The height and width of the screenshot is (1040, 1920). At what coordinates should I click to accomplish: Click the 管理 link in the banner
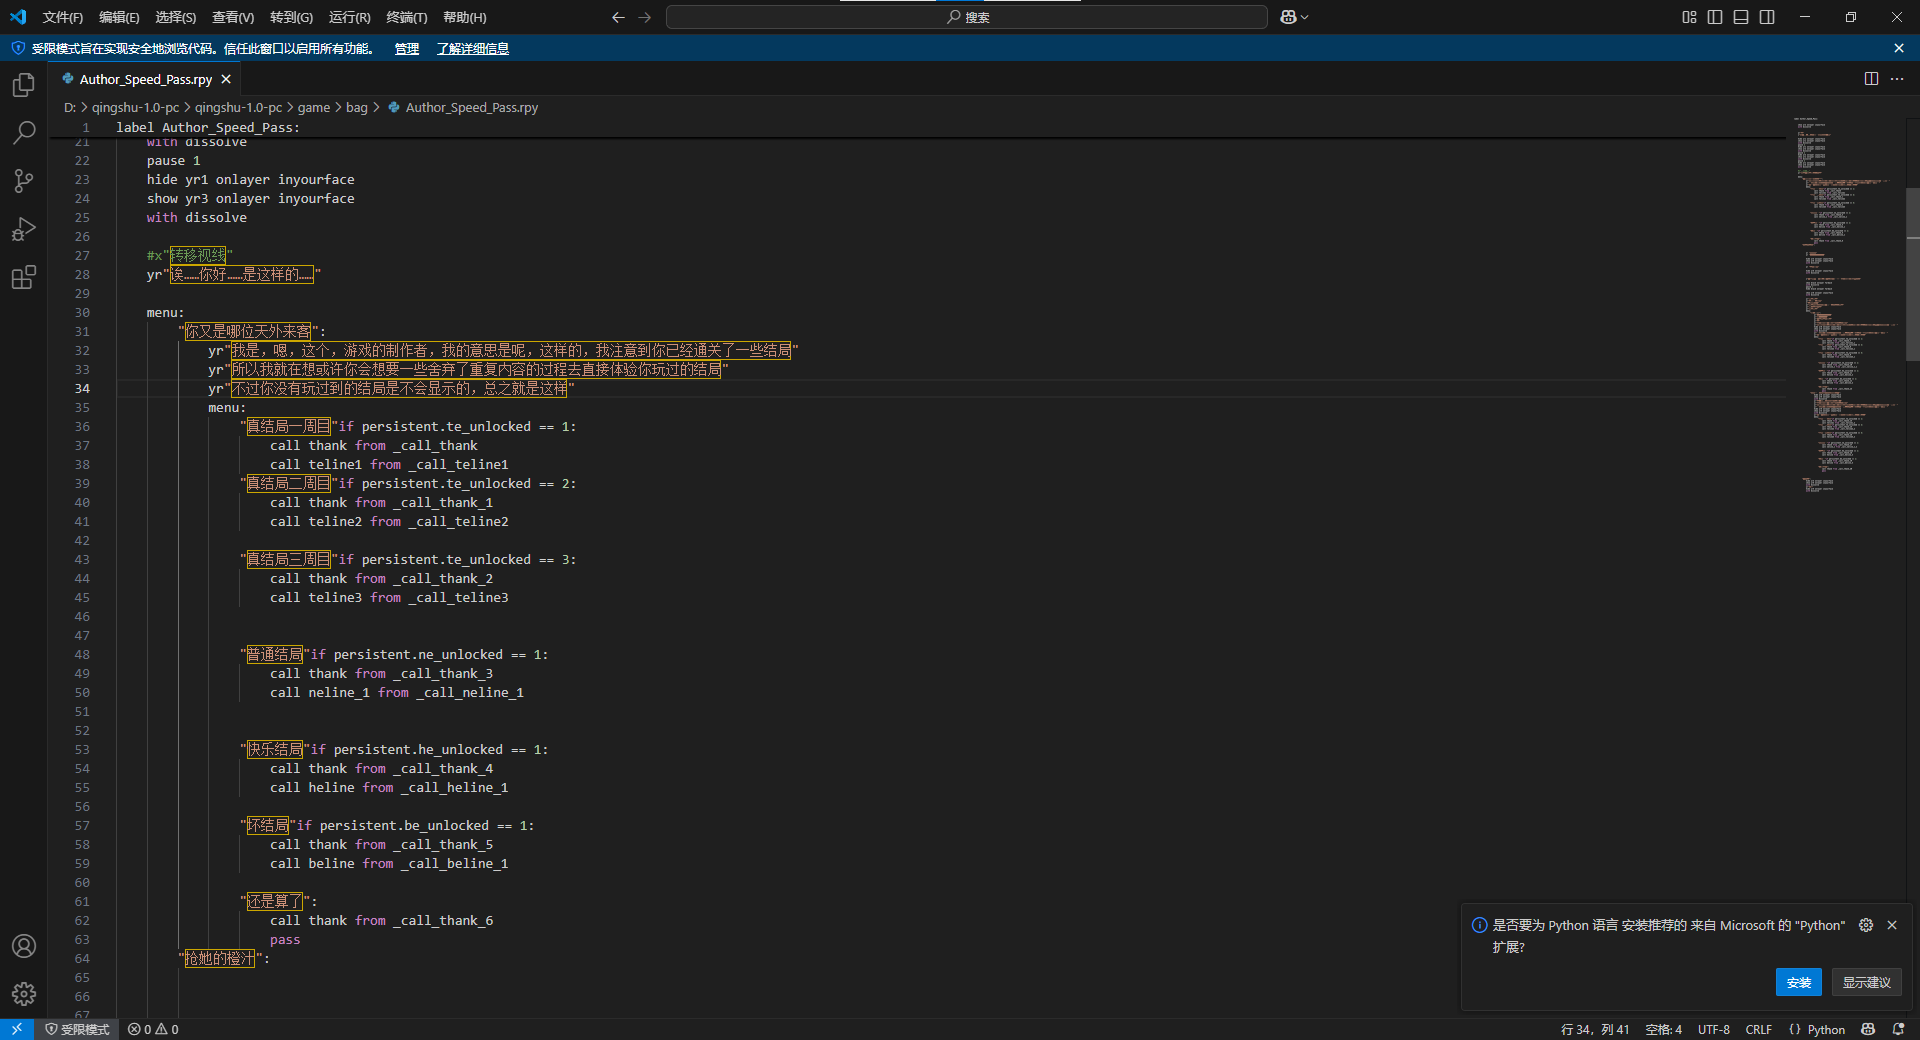[407, 48]
